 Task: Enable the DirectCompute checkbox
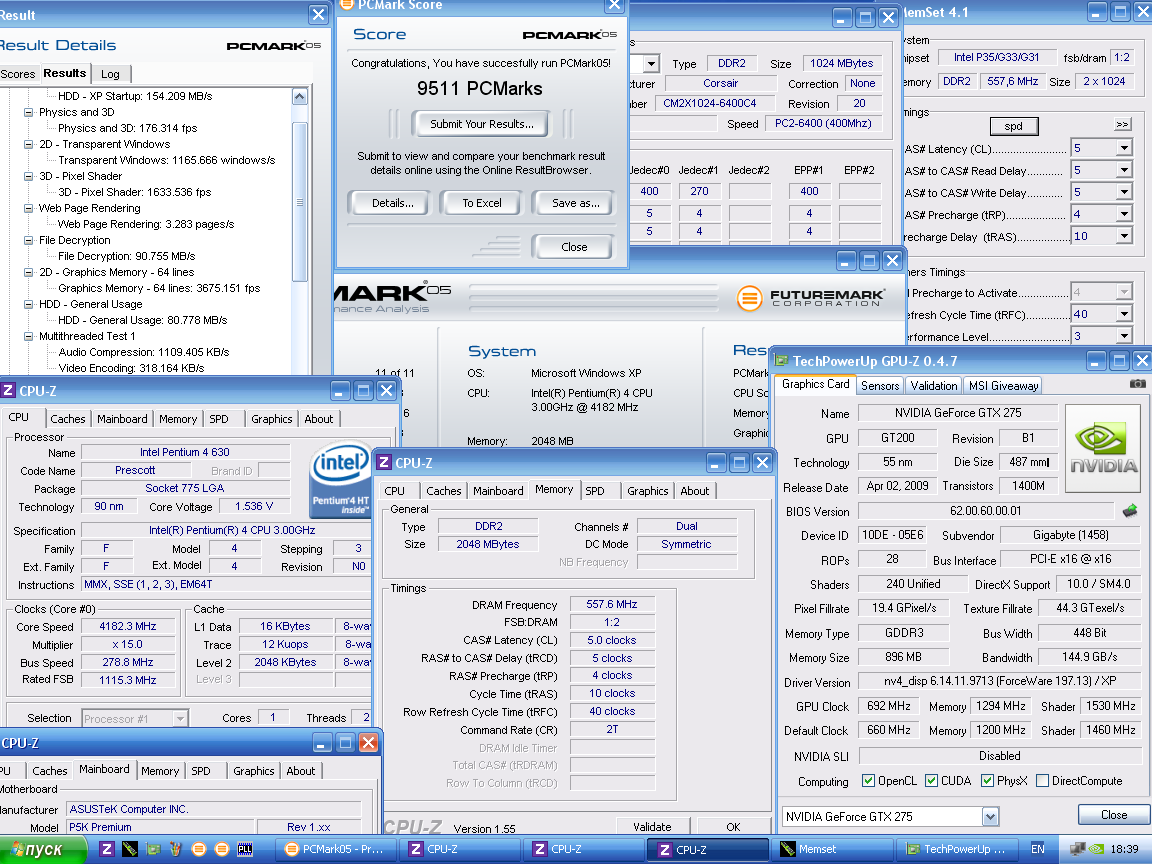[1042, 780]
